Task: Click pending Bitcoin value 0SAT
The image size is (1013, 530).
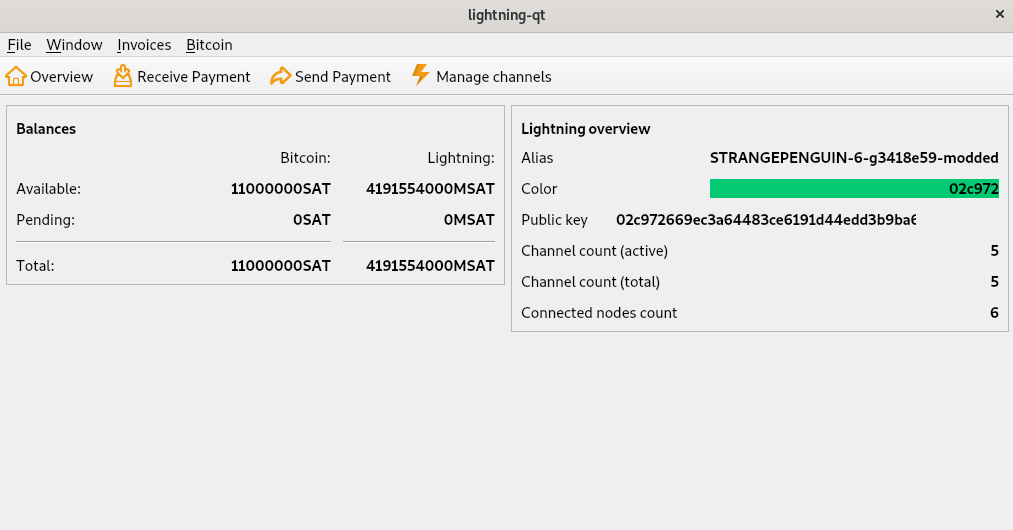Action: click(311, 220)
